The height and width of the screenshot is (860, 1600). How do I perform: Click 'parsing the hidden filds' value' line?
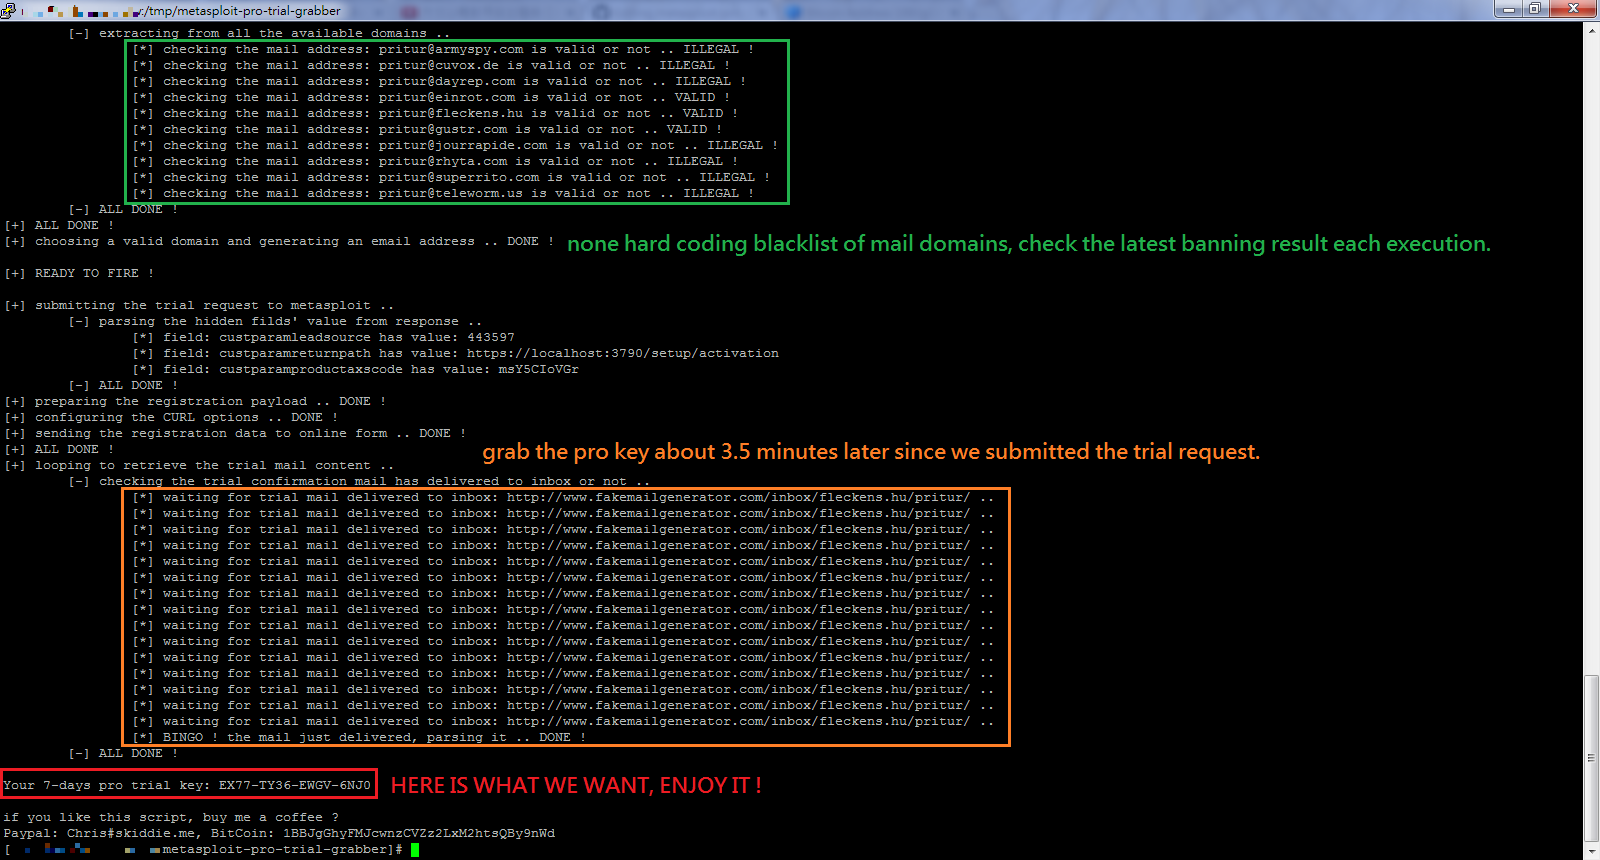(275, 321)
